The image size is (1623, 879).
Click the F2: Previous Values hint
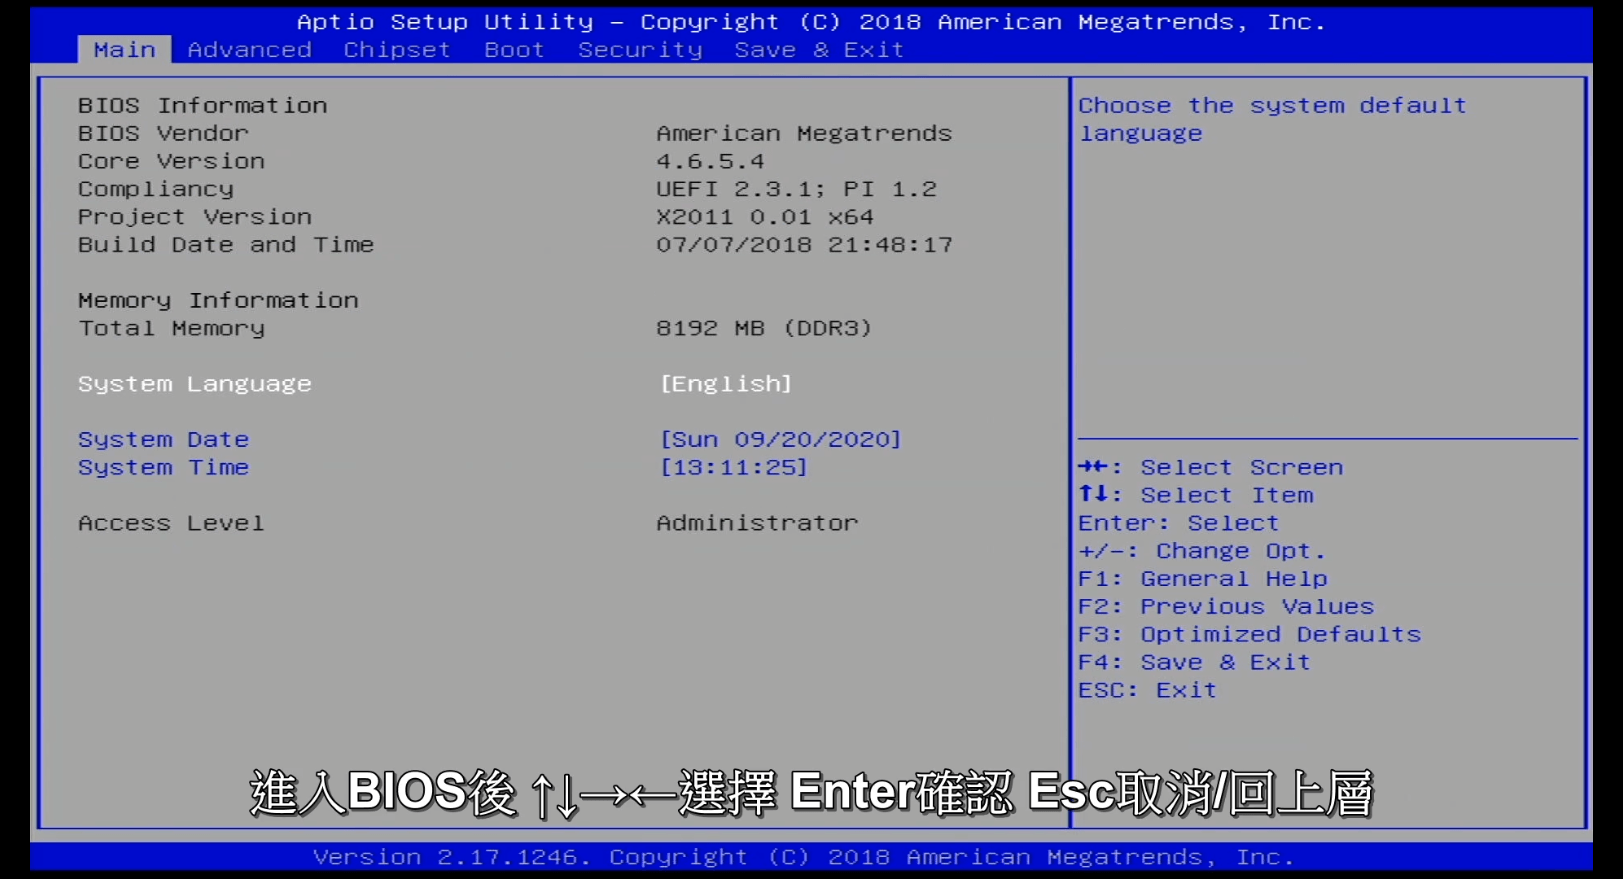coord(1226,607)
